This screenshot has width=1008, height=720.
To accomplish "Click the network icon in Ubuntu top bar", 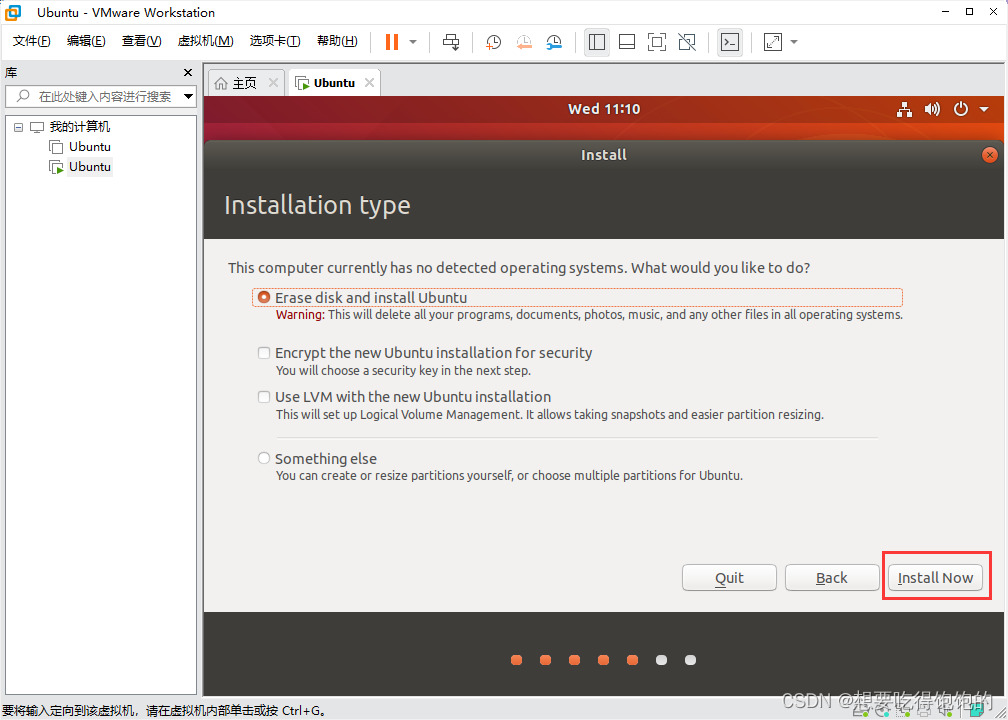I will tap(904, 109).
